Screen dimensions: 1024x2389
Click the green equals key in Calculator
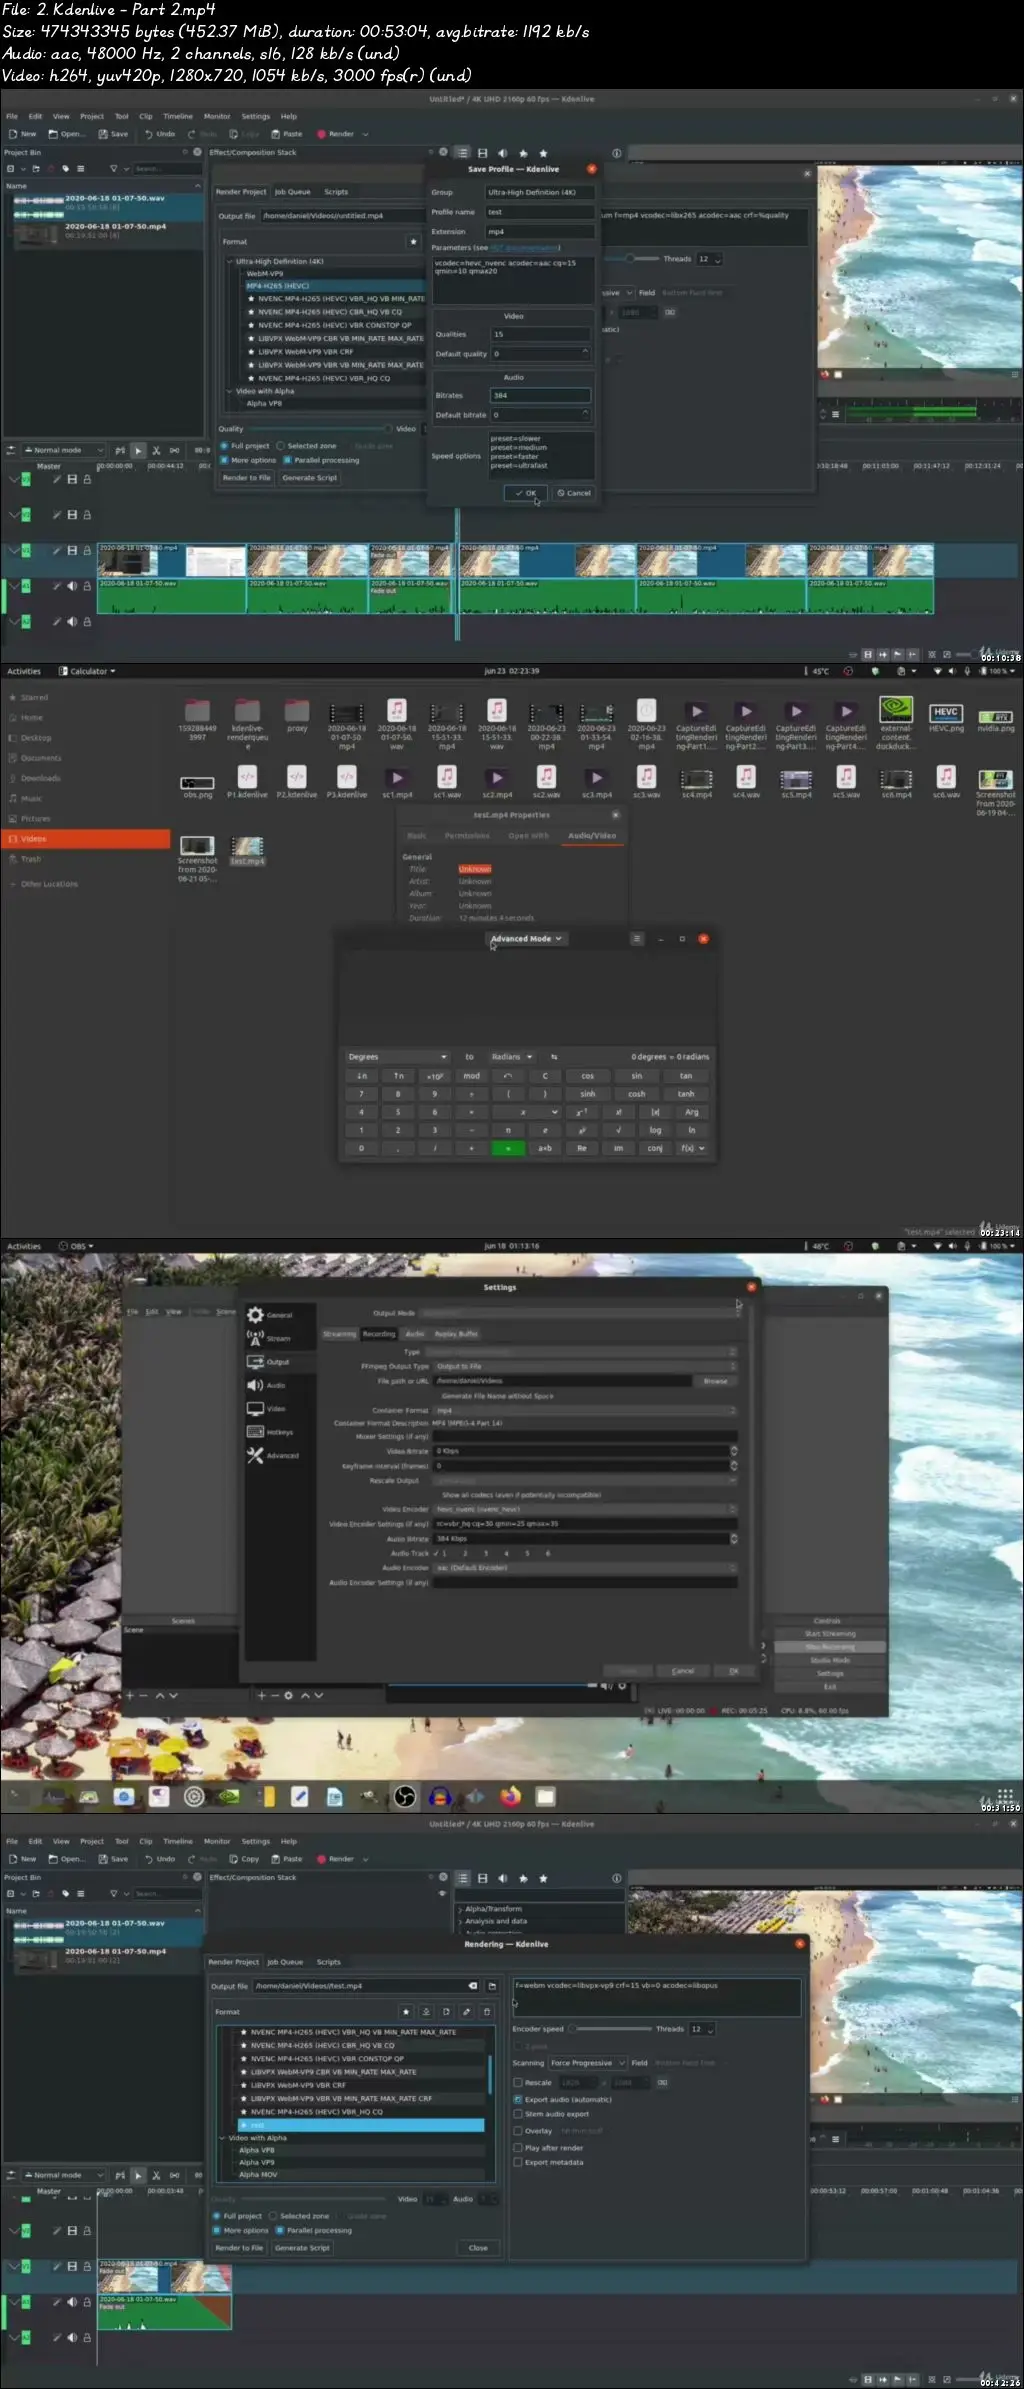click(508, 1148)
